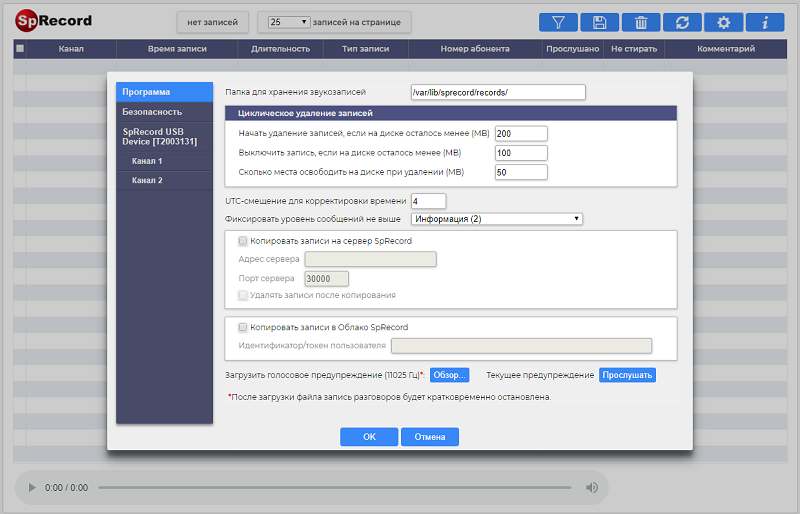Open 'Канал 2' settings
The height and width of the screenshot is (514, 800).
[x=164, y=180]
